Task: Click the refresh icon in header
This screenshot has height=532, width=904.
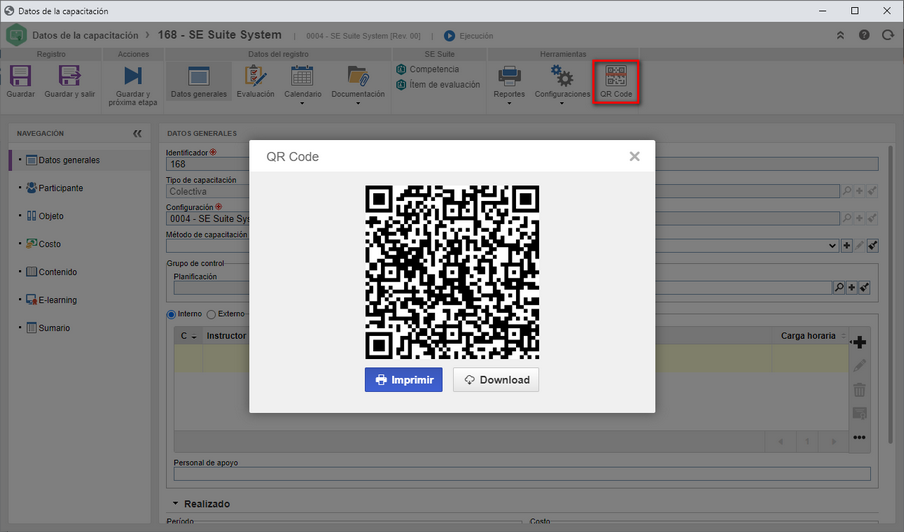Action: click(x=888, y=35)
